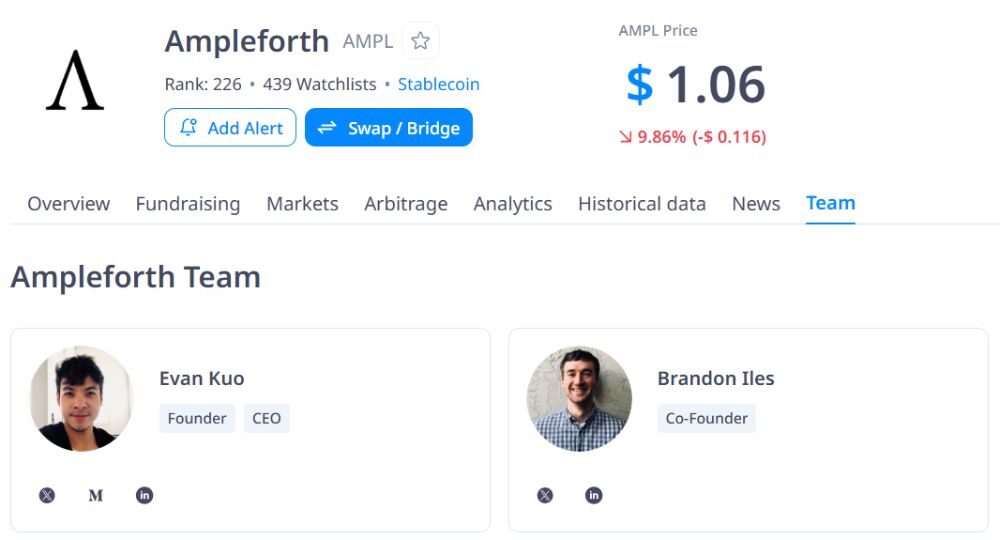Select the Analytics tab
Screen dimensions: 1000x540
[x=513, y=204]
